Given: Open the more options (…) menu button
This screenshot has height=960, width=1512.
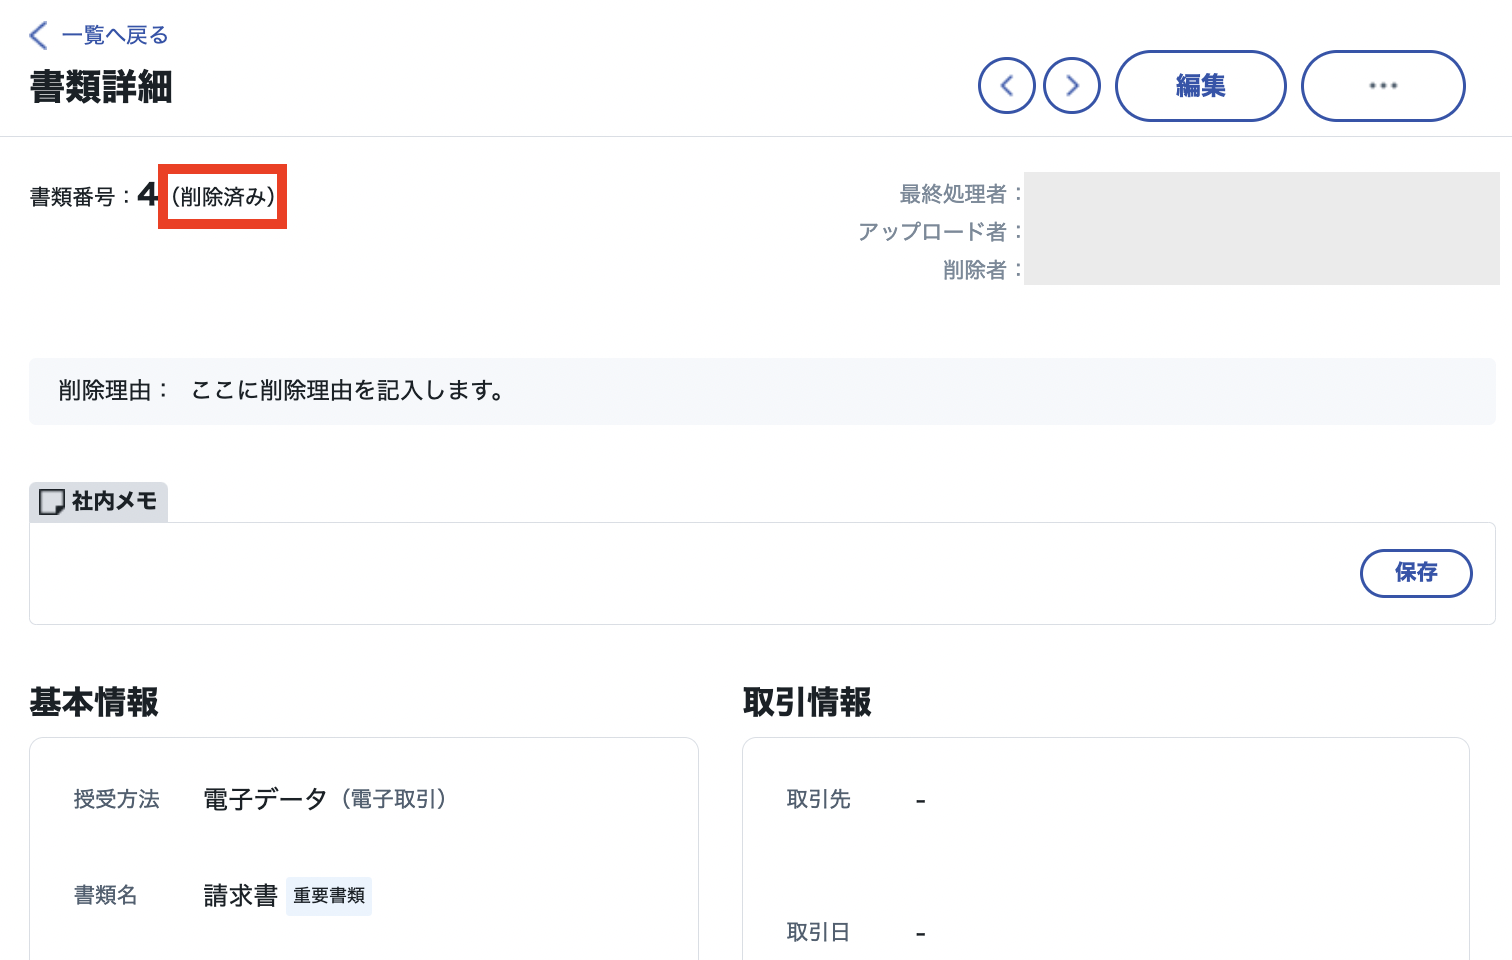Looking at the screenshot, I should pos(1383,86).
